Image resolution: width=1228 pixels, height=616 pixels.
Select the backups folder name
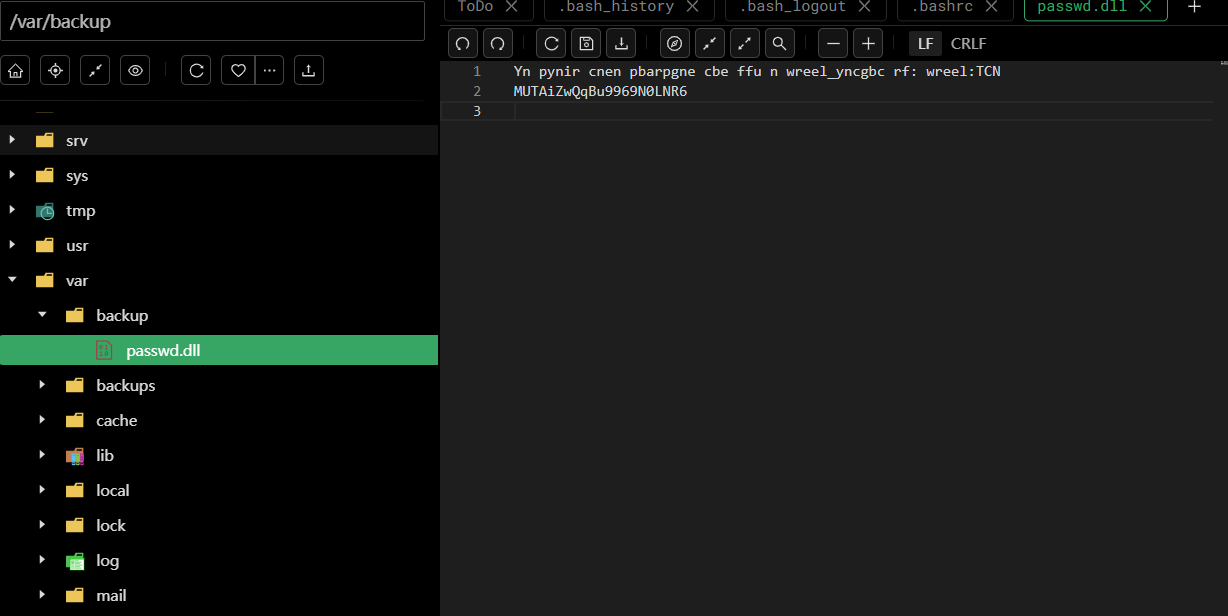[x=126, y=385]
